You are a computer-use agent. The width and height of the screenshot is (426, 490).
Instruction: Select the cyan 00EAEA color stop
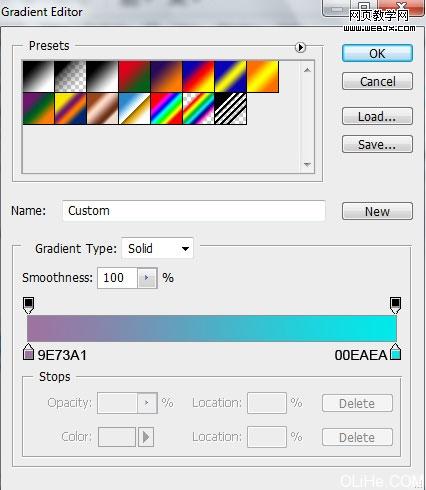[x=395, y=352]
